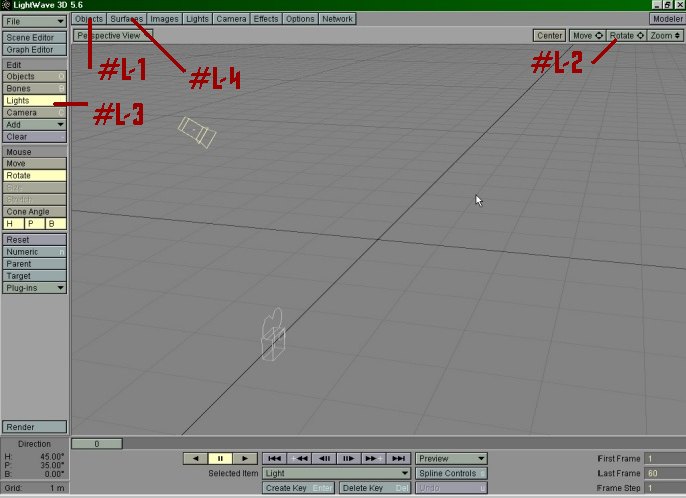
Task: Click the Last Frame input field
Action: point(665,473)
